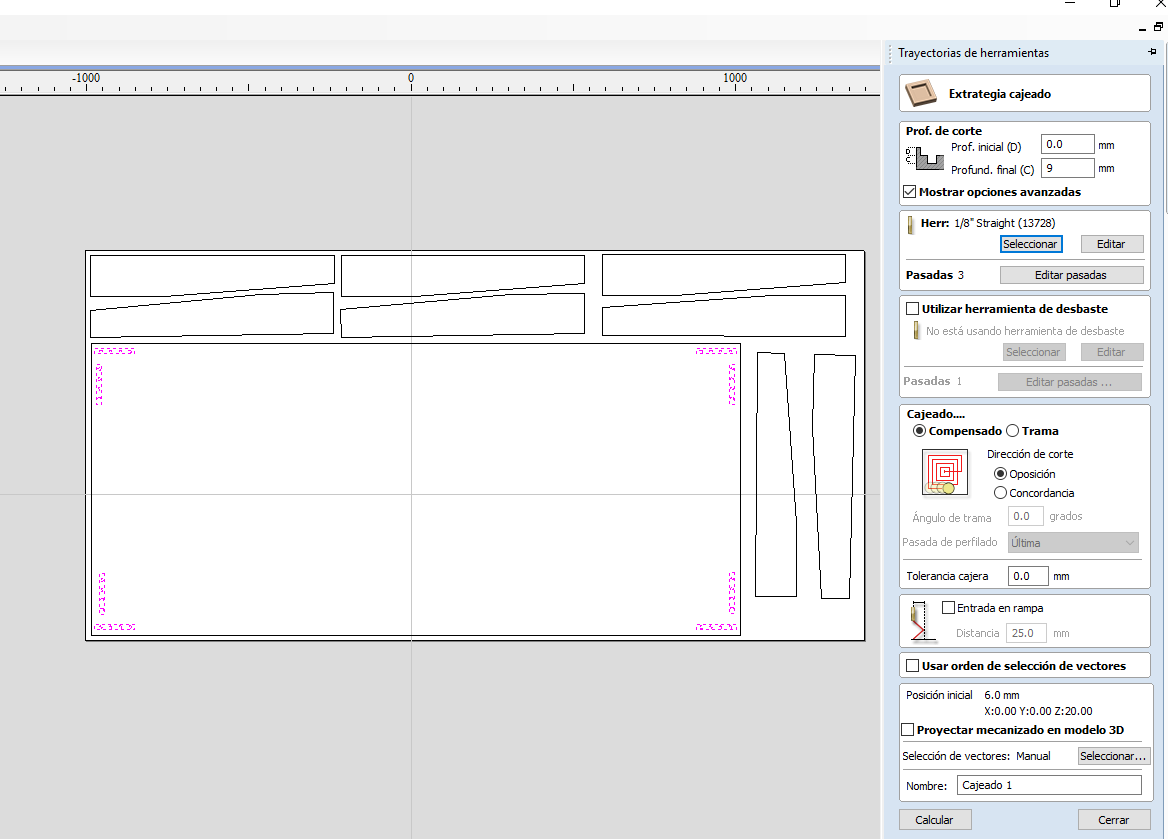The image size is (1168, 839).
Task: Click disabled Seleccionar button under desbaste
Action: pyautogui.click(x=1032, y=352)
